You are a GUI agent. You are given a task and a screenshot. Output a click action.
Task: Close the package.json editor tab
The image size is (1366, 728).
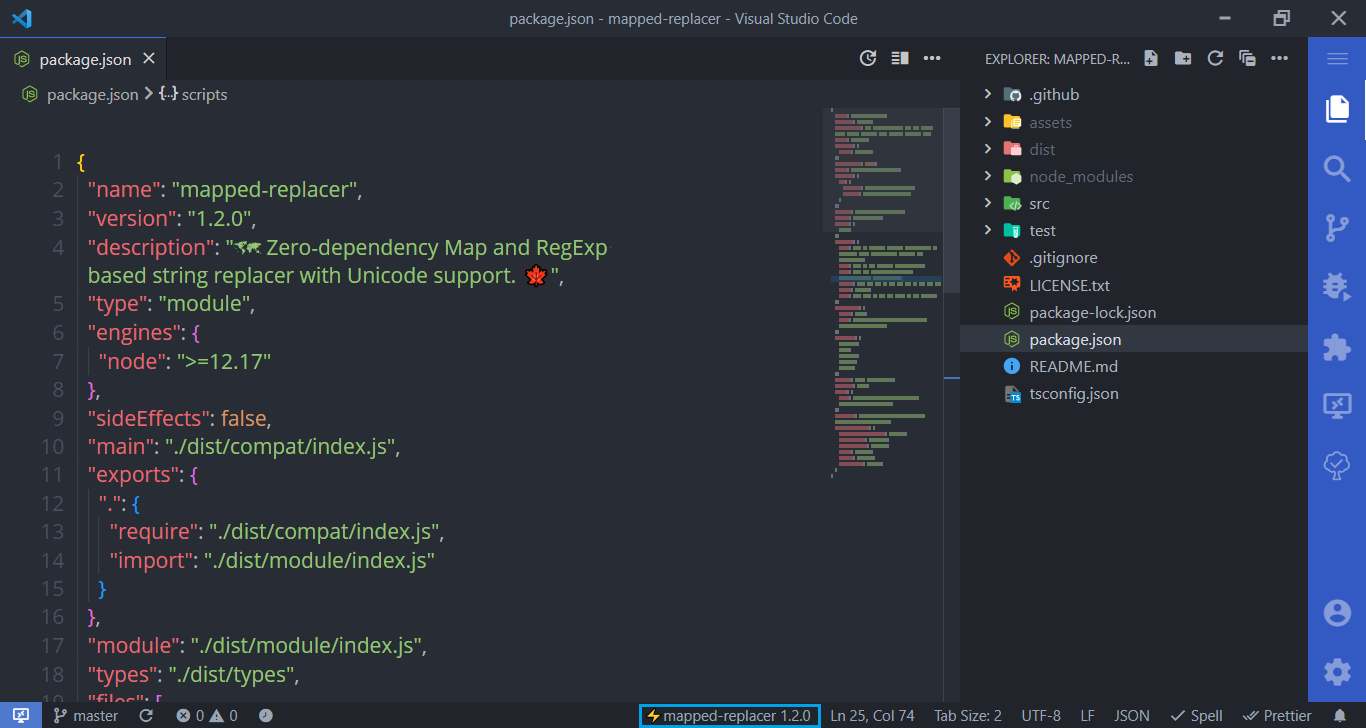click(149, 59)
